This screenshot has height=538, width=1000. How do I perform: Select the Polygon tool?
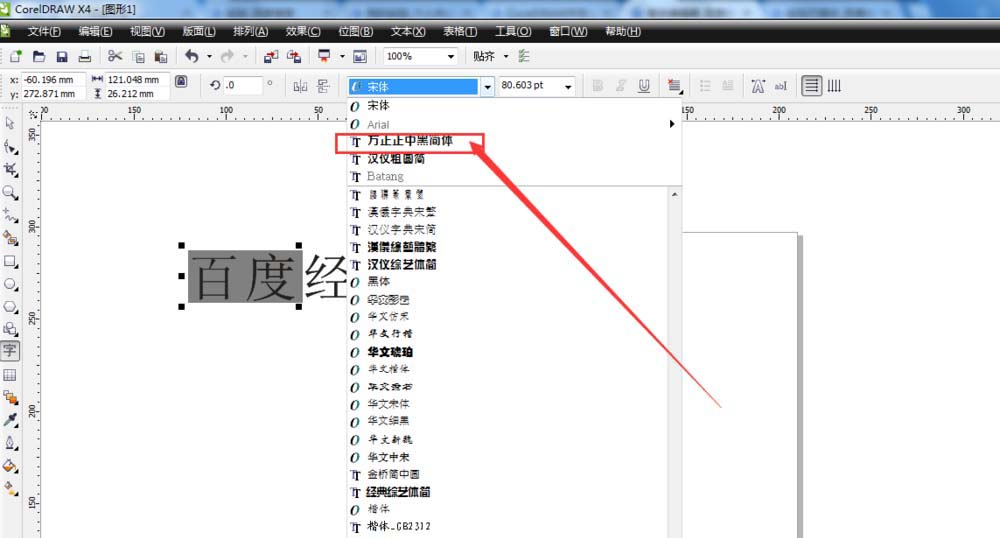10,307
